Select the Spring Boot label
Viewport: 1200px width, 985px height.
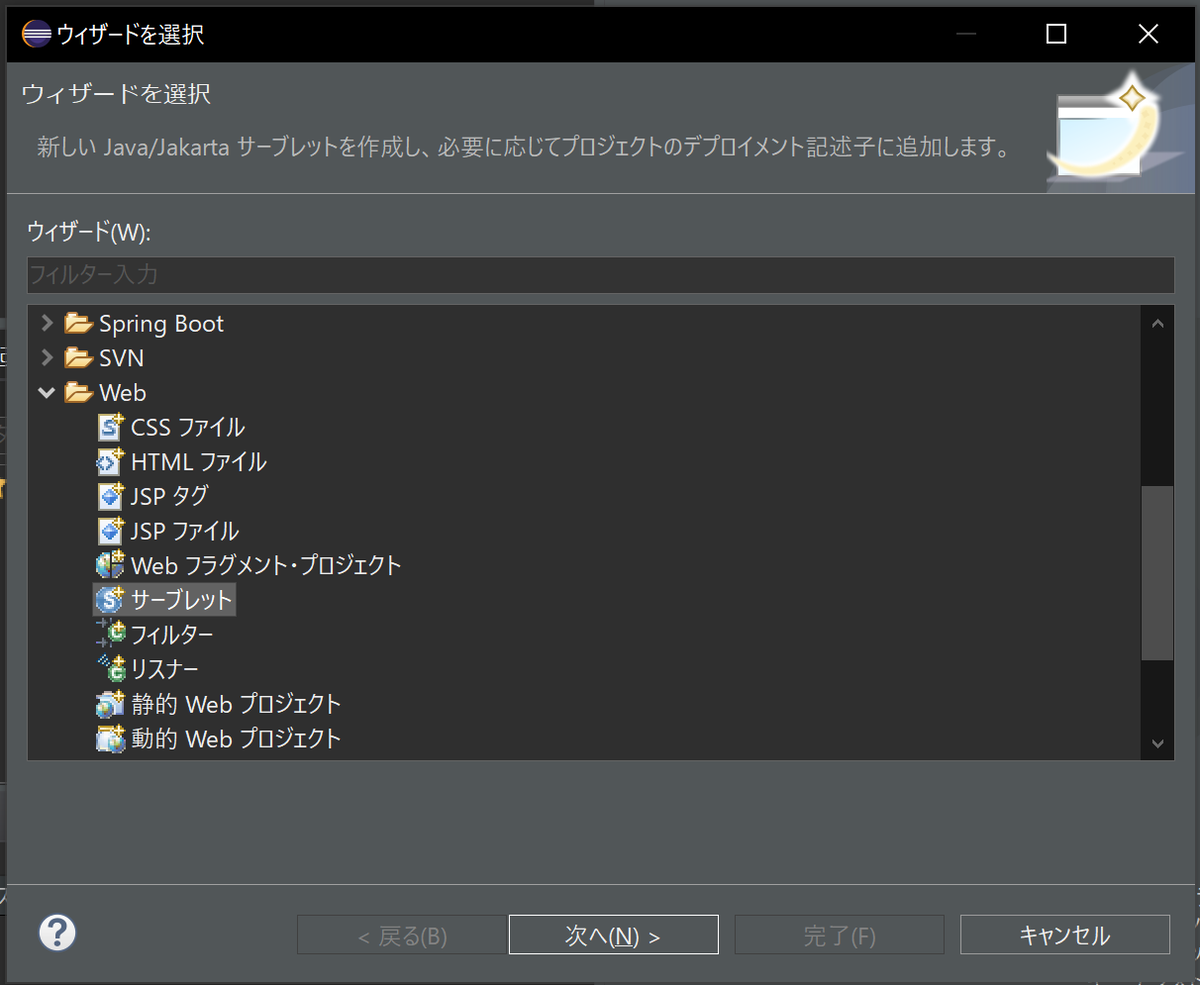pyautogui.click(x=161, y=324)
